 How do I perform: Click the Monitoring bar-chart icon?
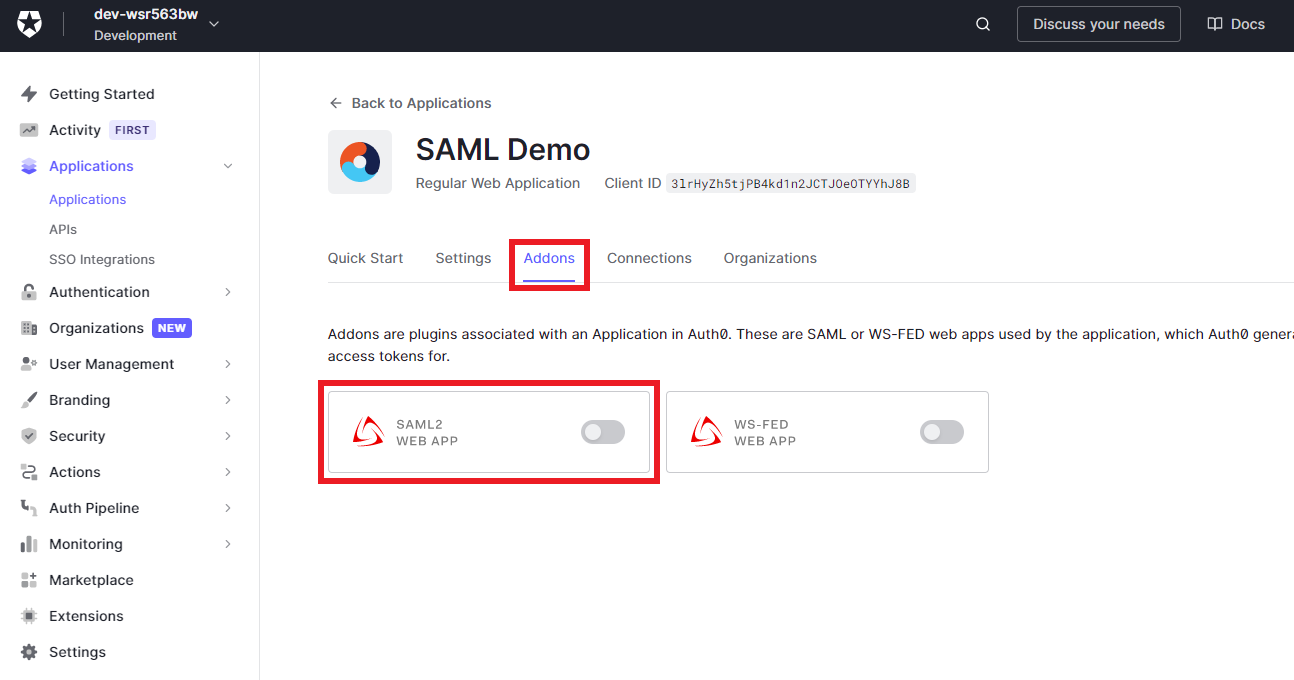coord(29,544)
